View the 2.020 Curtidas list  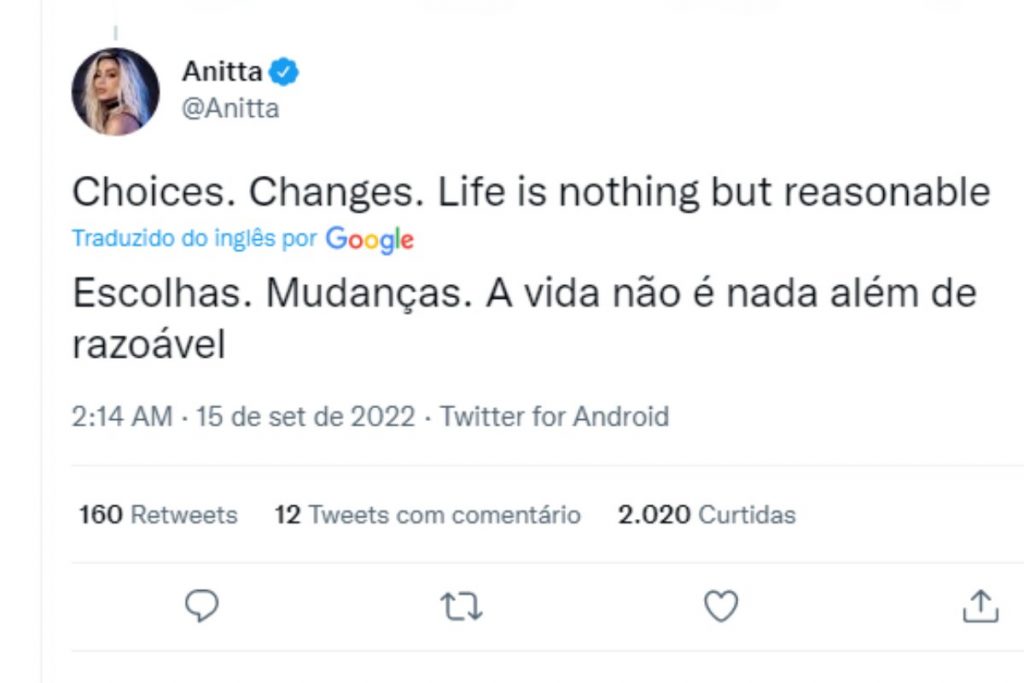pos(704,514)
